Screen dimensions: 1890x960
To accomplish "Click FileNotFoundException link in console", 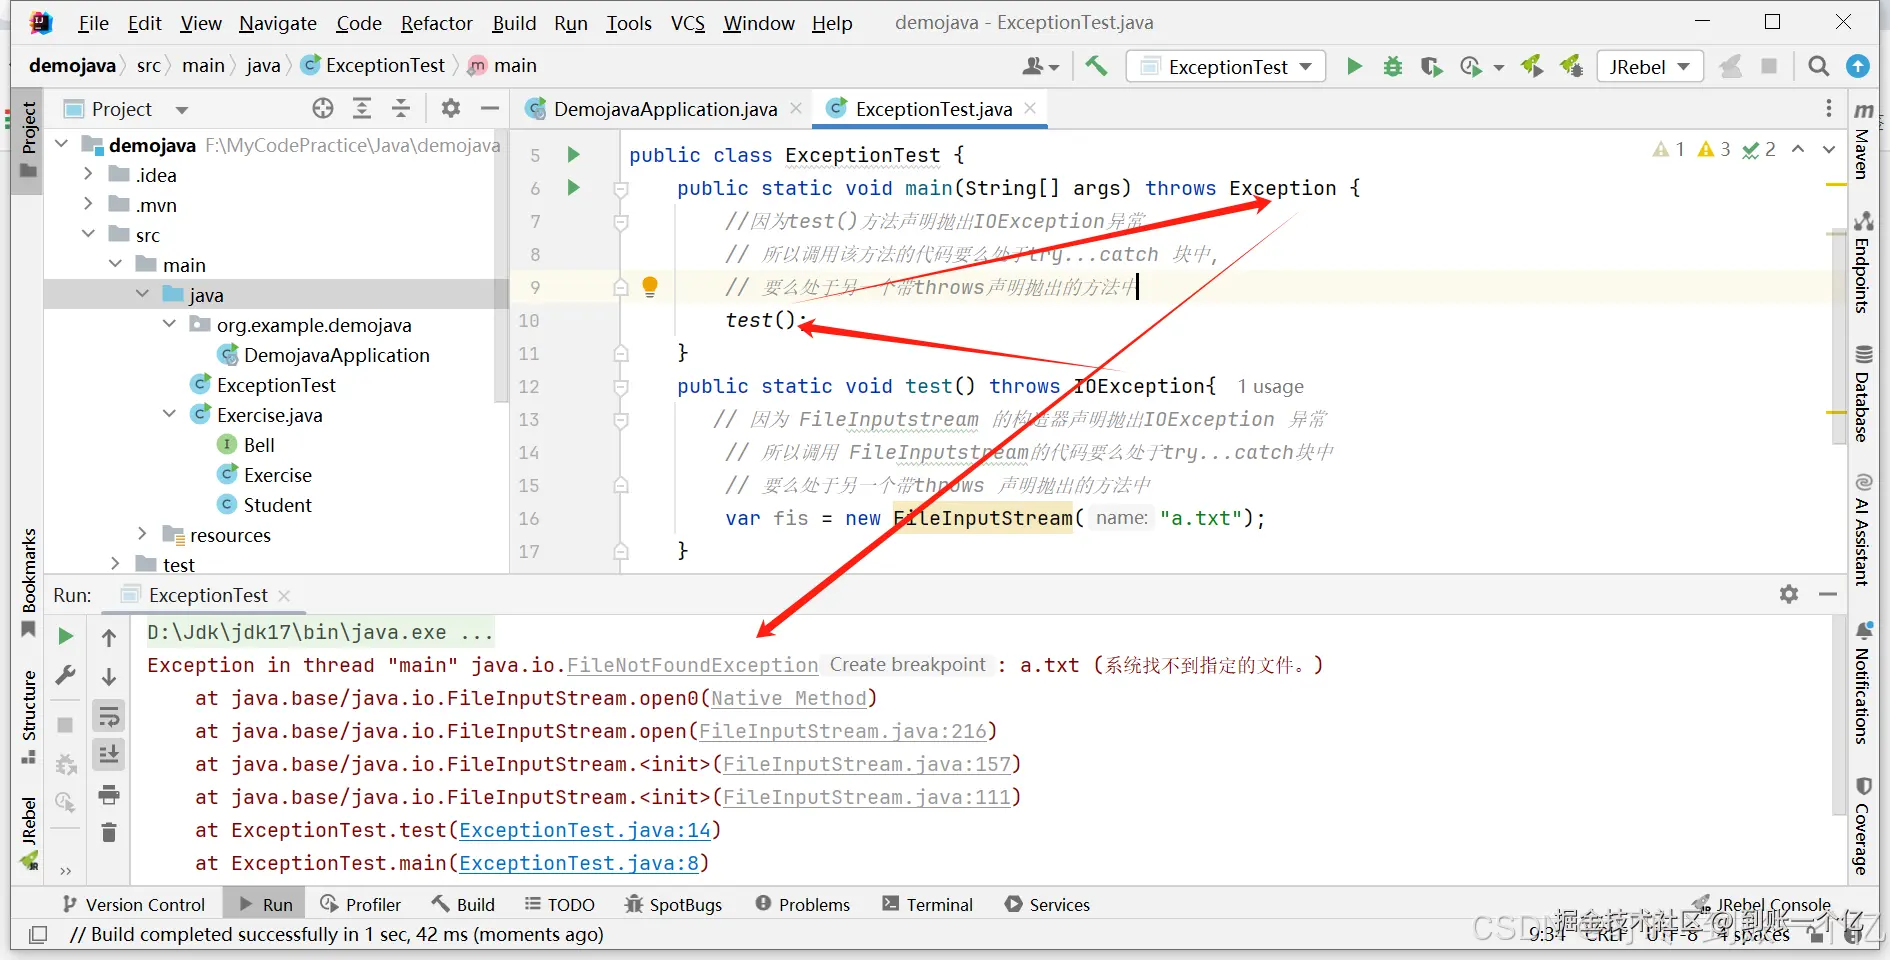I will tap(692, 665).
